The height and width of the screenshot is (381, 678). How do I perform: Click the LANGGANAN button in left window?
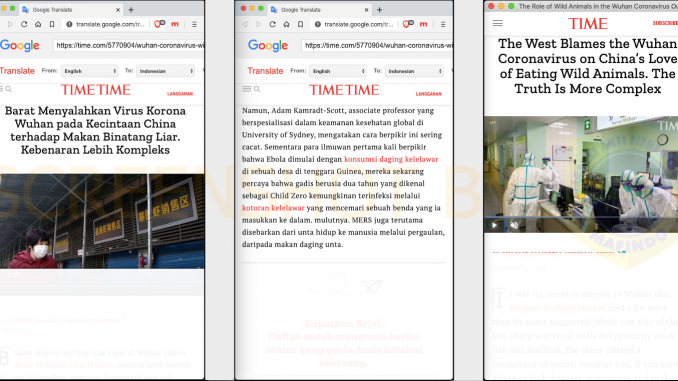(x=180, y=93)
